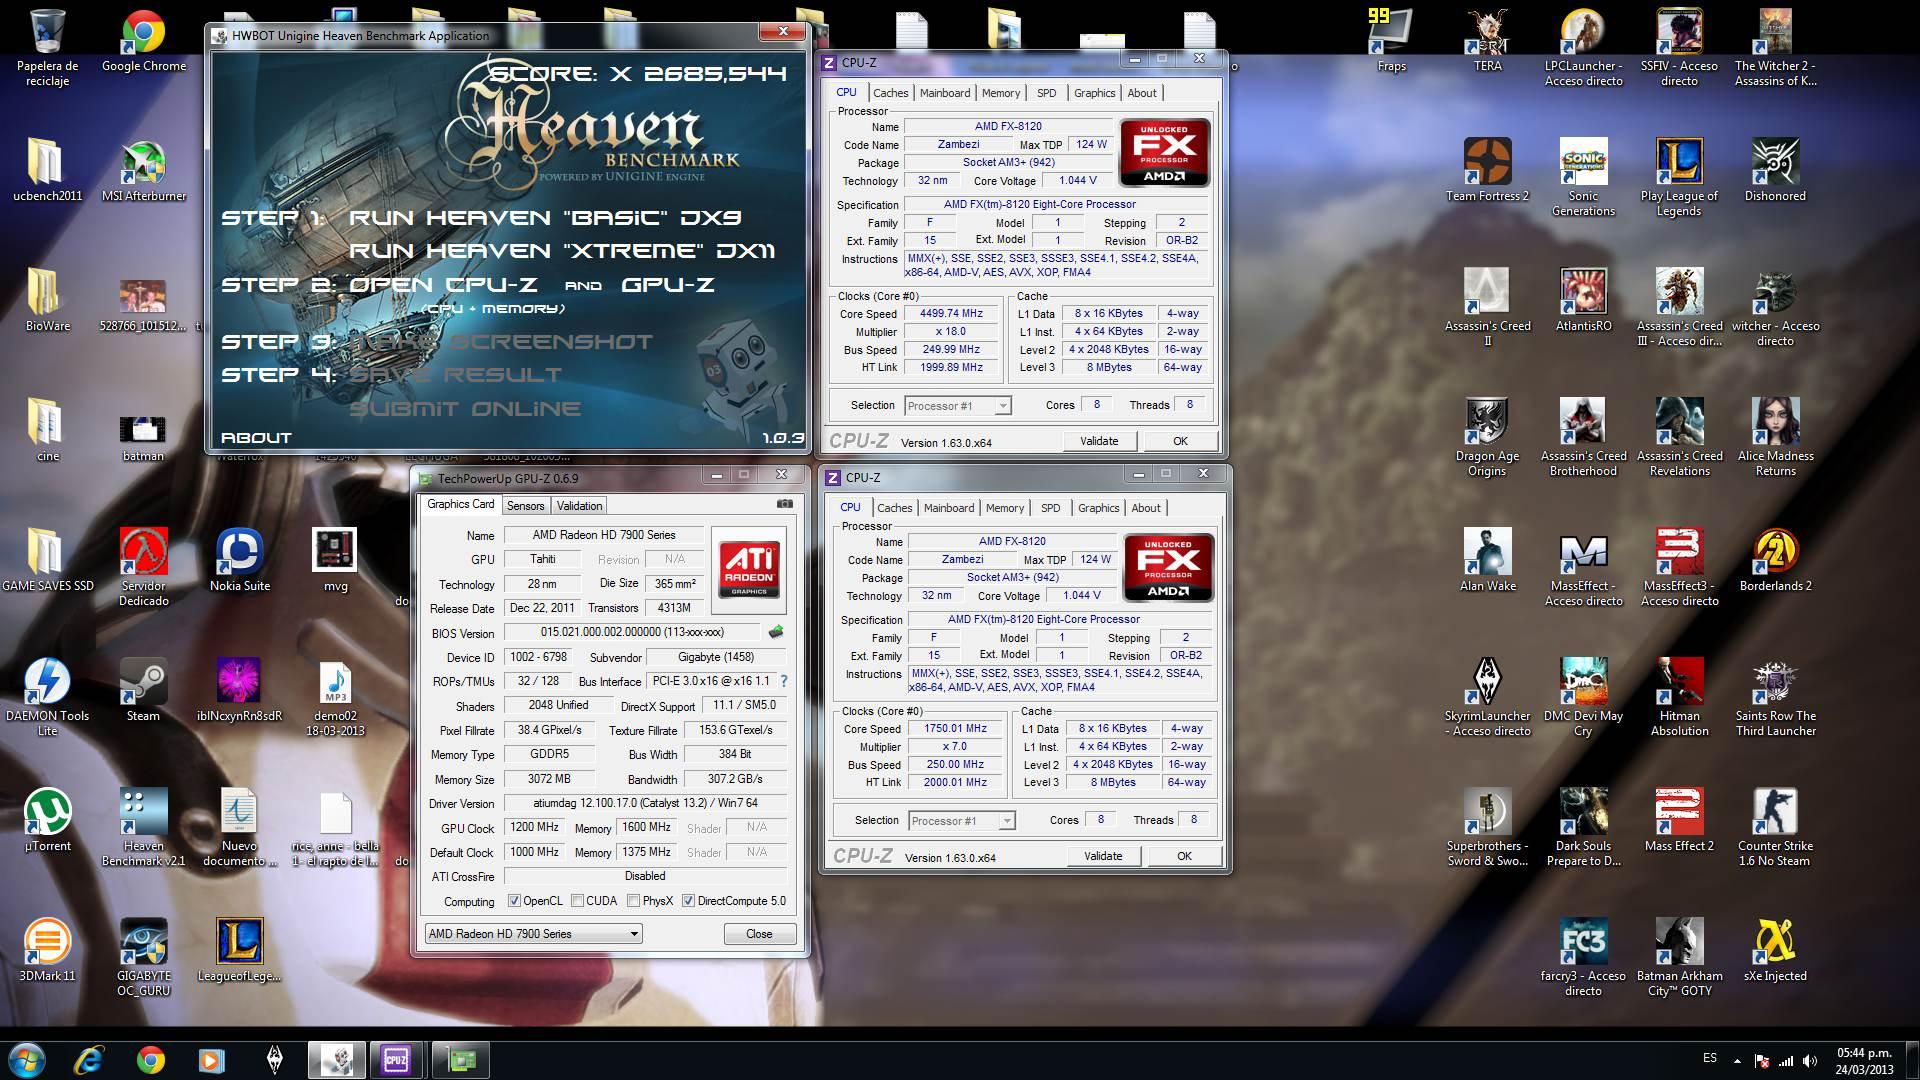Click the GPU Clock 1200 MHz field
Image resolution: width=1920 pixels, height=1080 pixels.
coord(534,828)
